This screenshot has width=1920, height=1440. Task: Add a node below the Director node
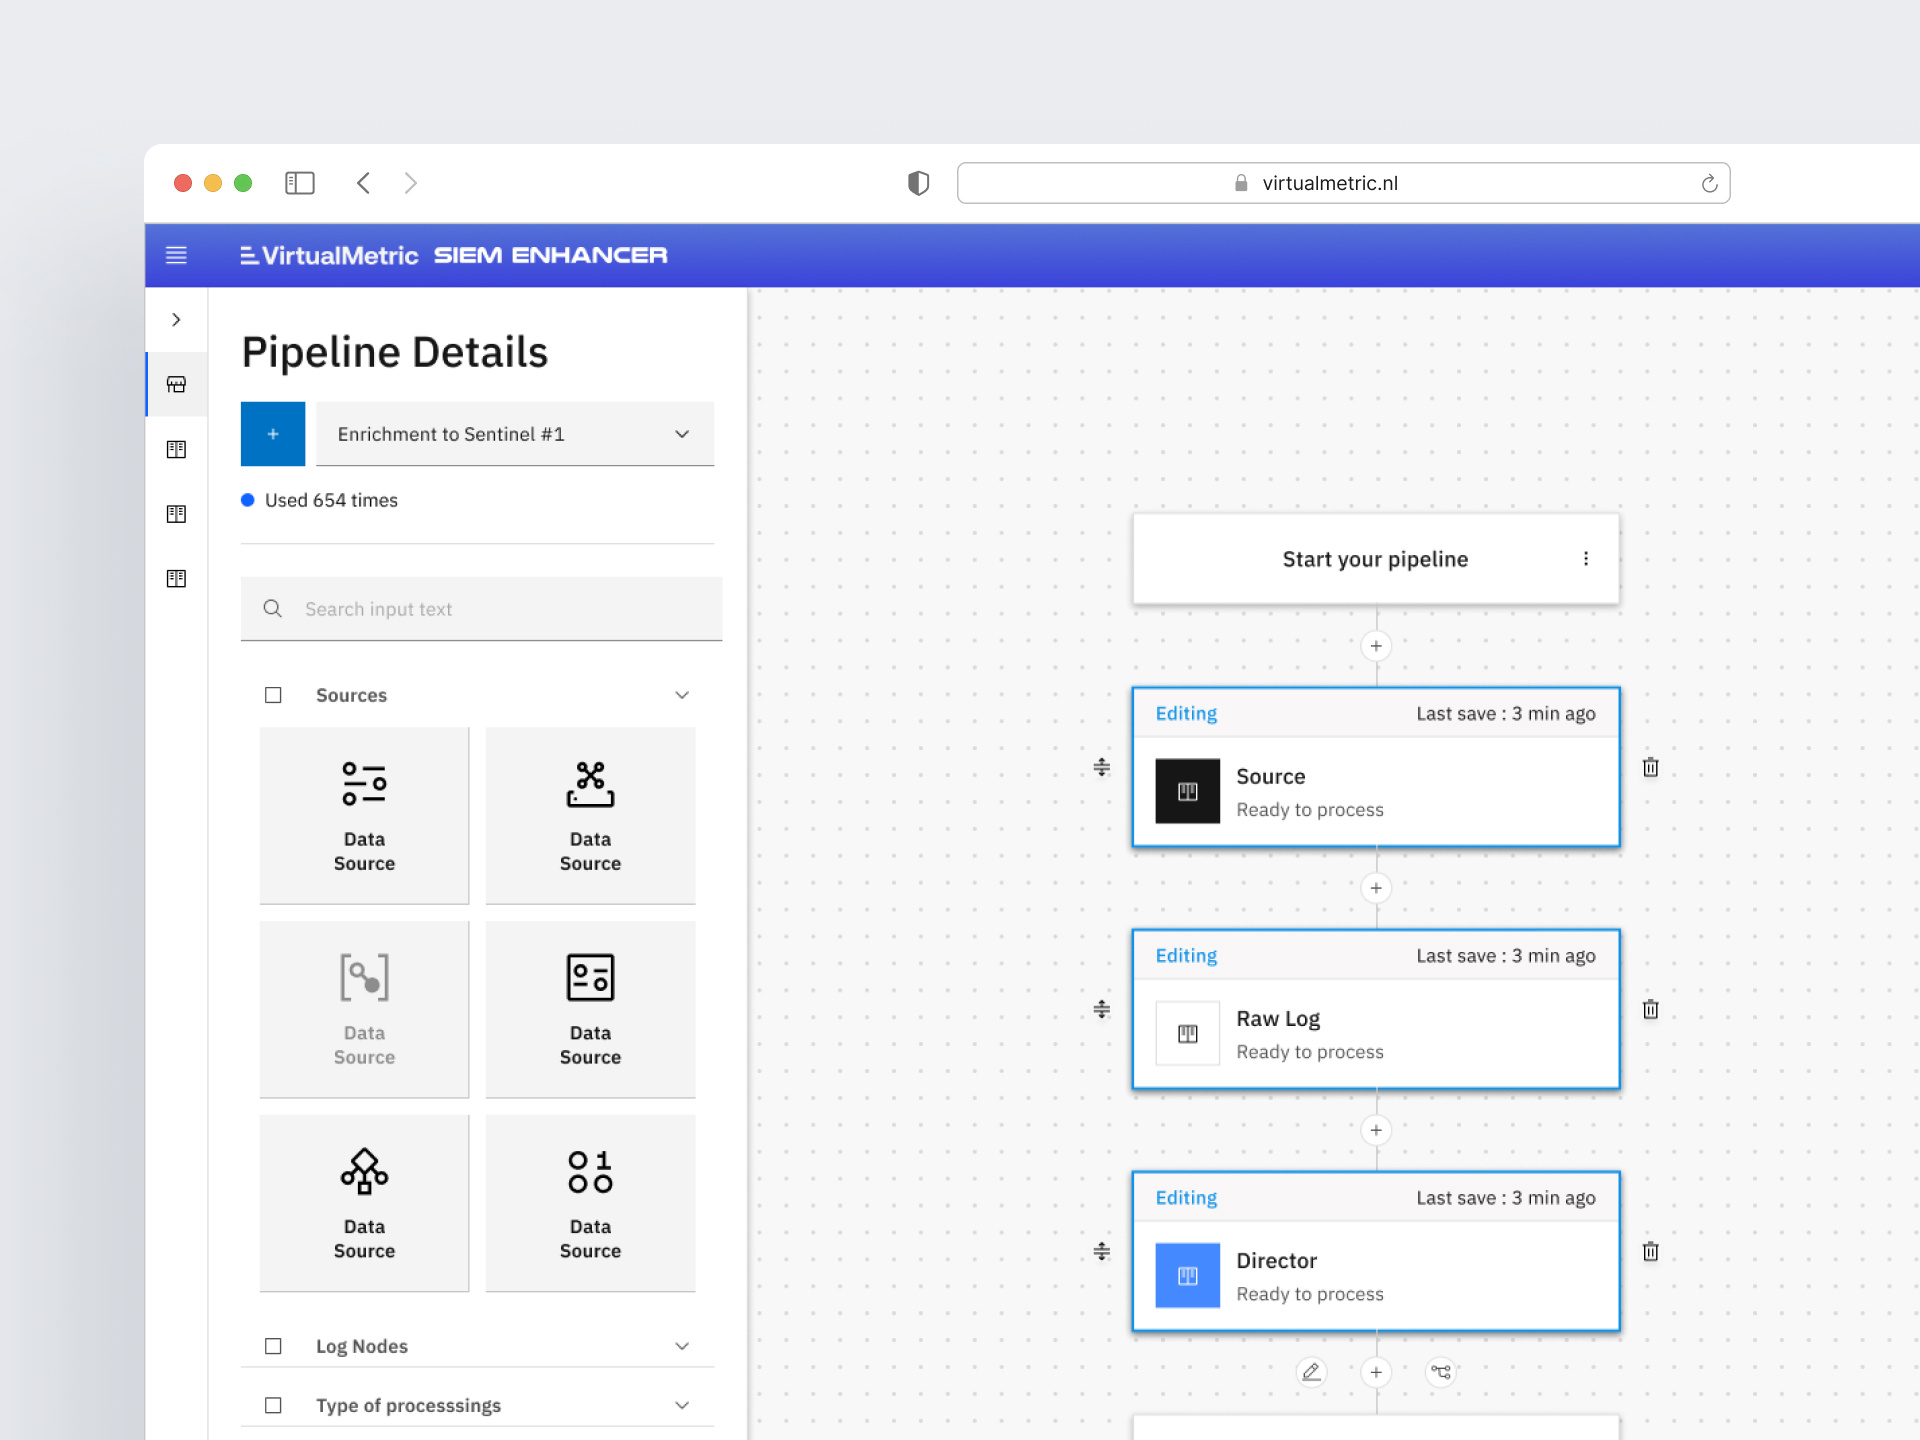1376,1372
